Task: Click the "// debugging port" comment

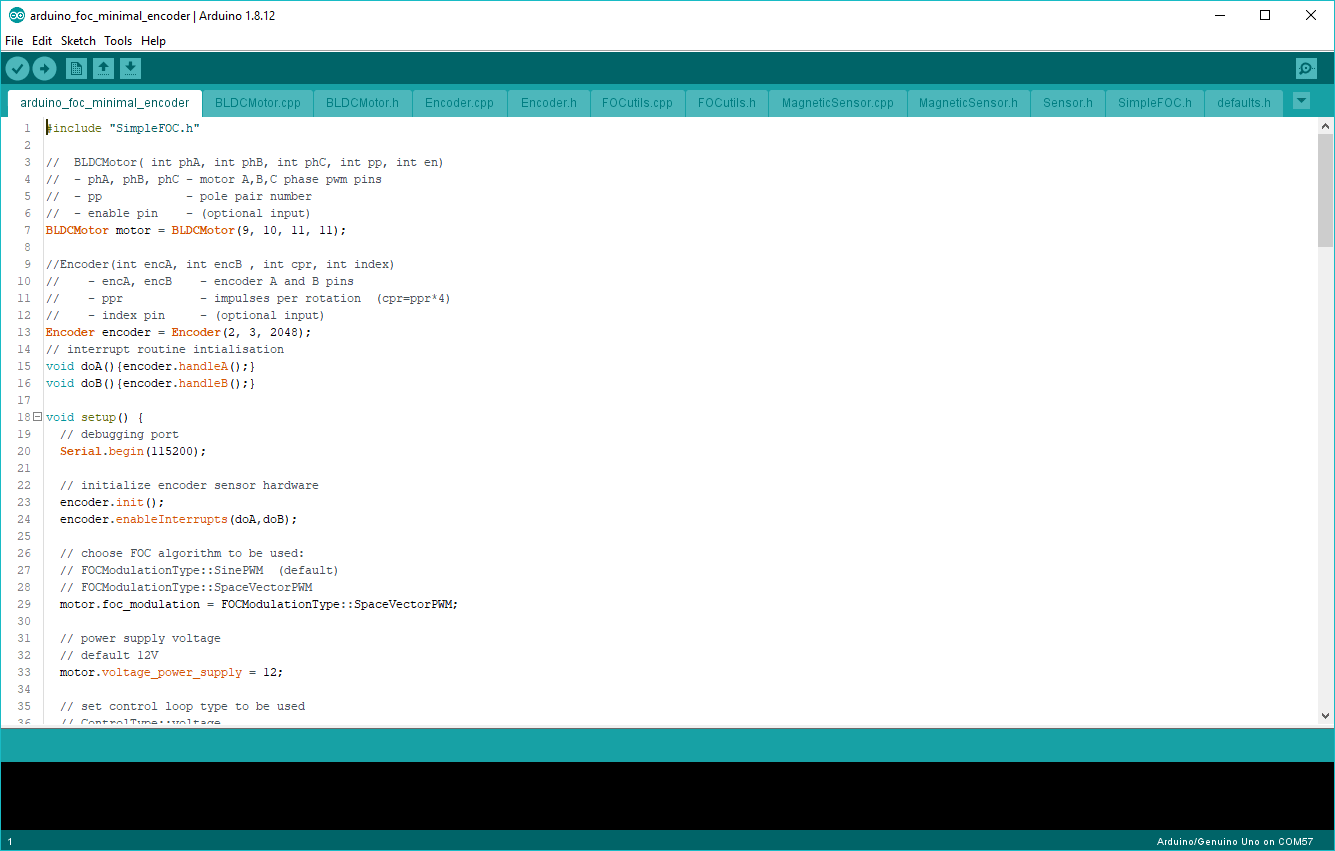Action: click(119, 434)
